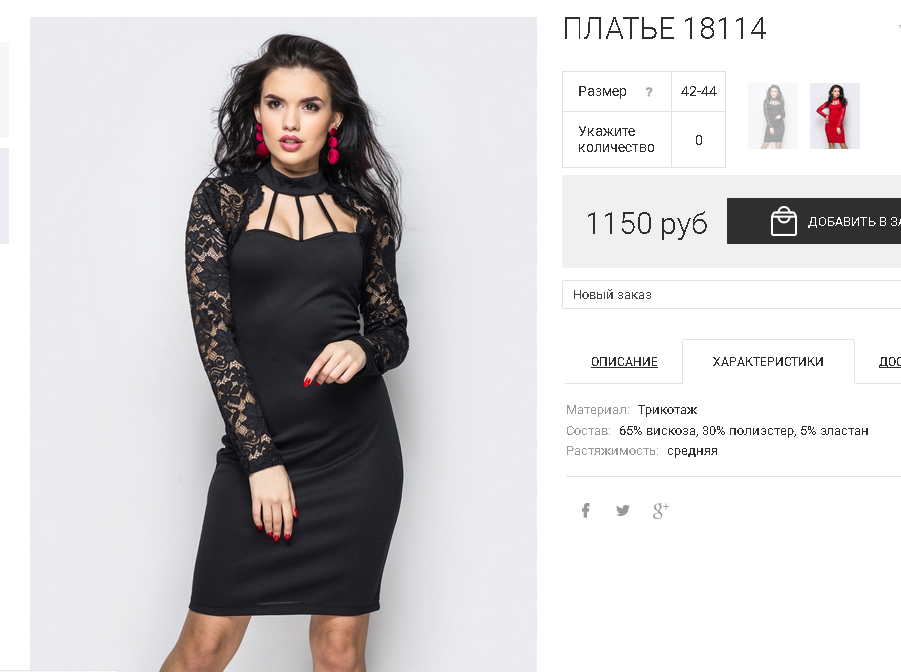Viewport: 901px width, 672px height.
Task: Click the upper left side thumbnail strip
Action: click(4, 90)
